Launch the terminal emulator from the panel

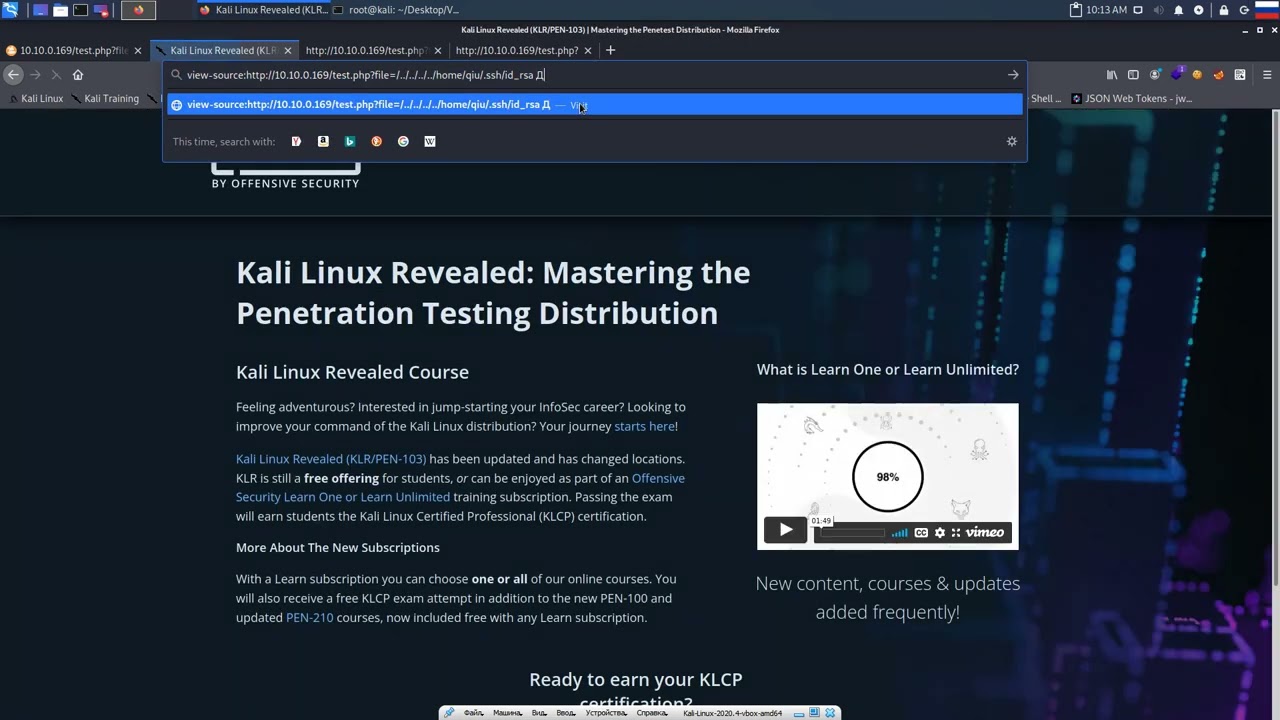[x=80, y=10]
